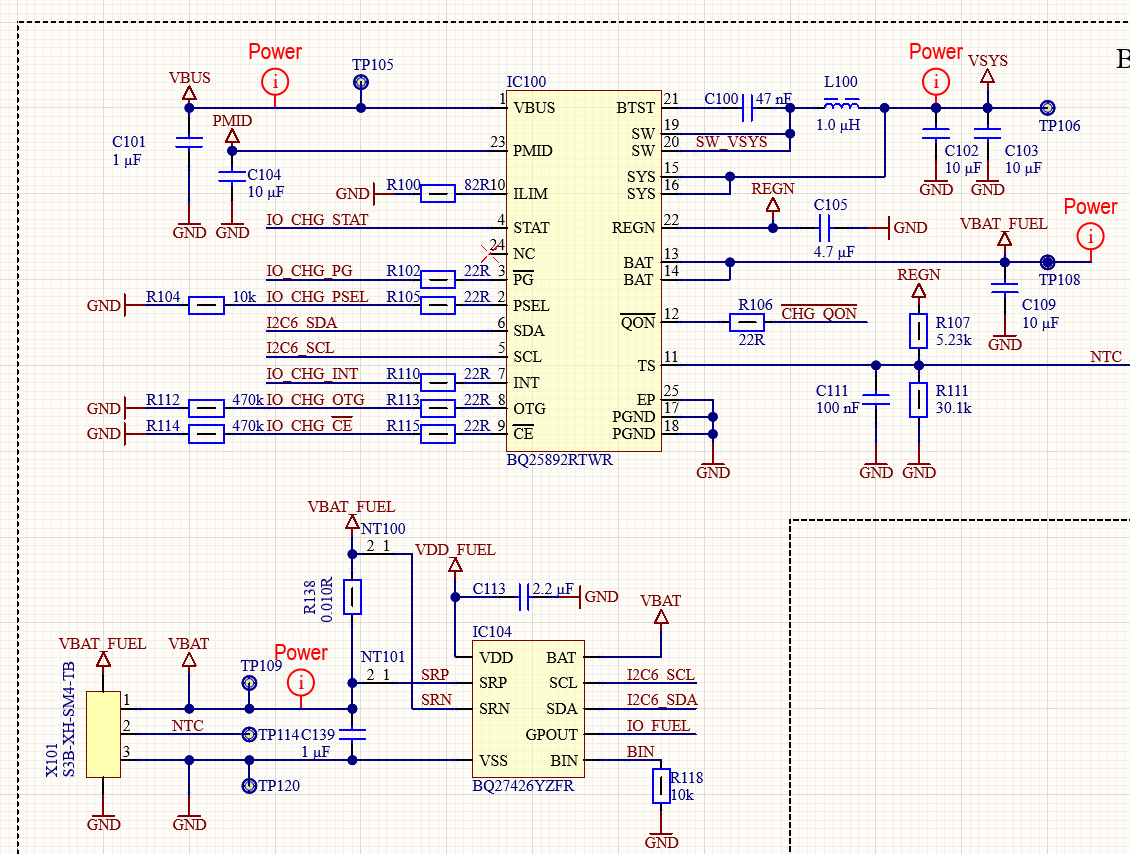Click the IO_CHG_INT net label

coord(312,374)
